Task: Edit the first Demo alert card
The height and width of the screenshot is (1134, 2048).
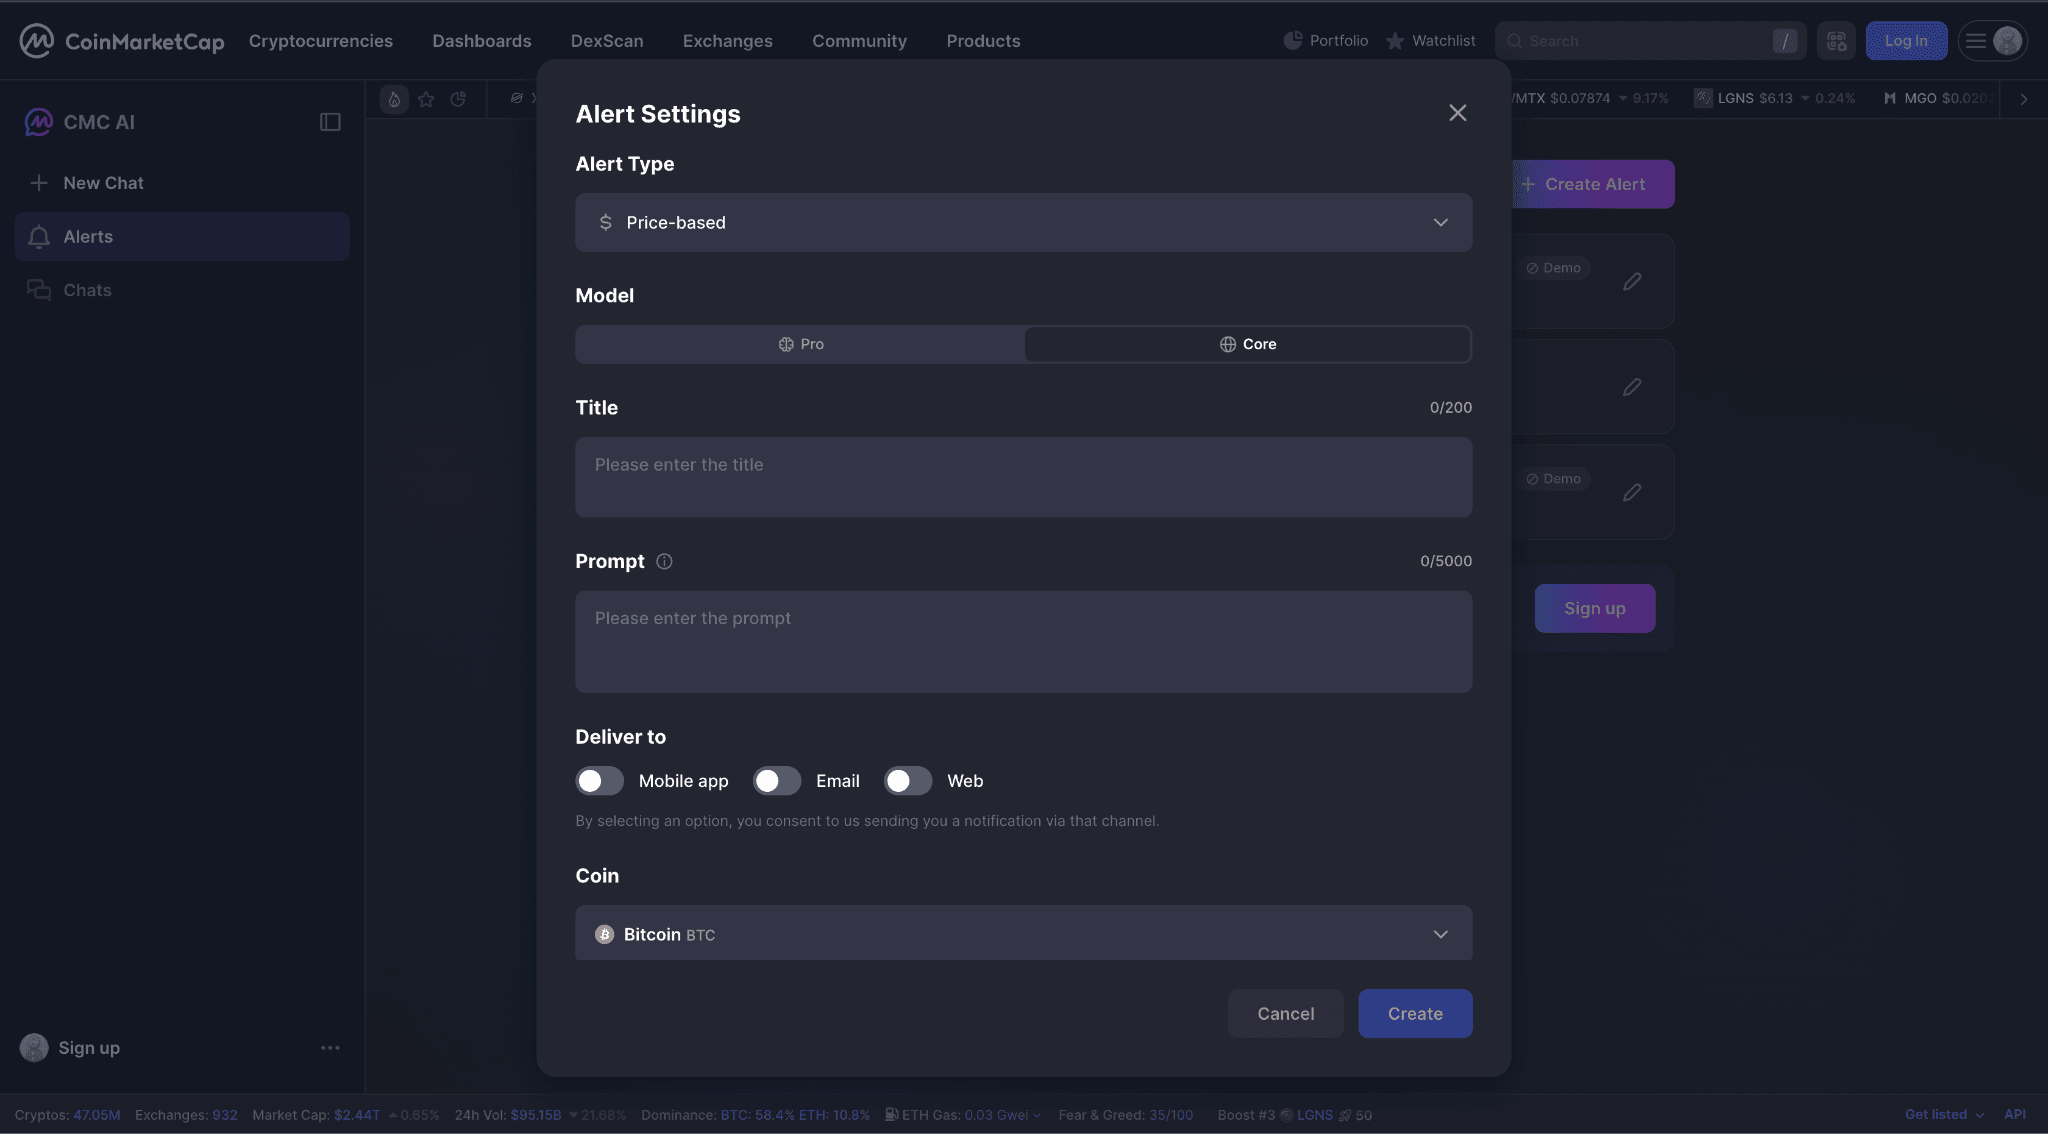Action: [1632, 282]
